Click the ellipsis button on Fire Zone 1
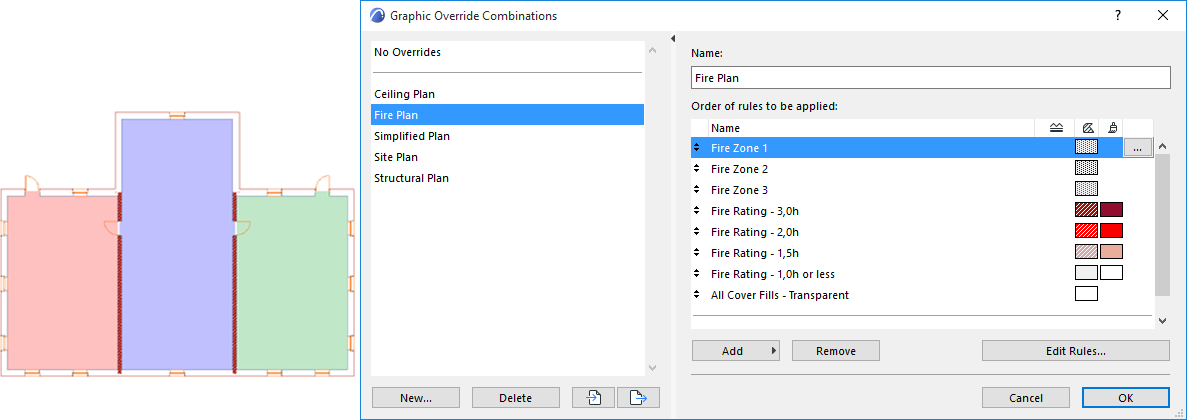 click(x=1137, y=148)
